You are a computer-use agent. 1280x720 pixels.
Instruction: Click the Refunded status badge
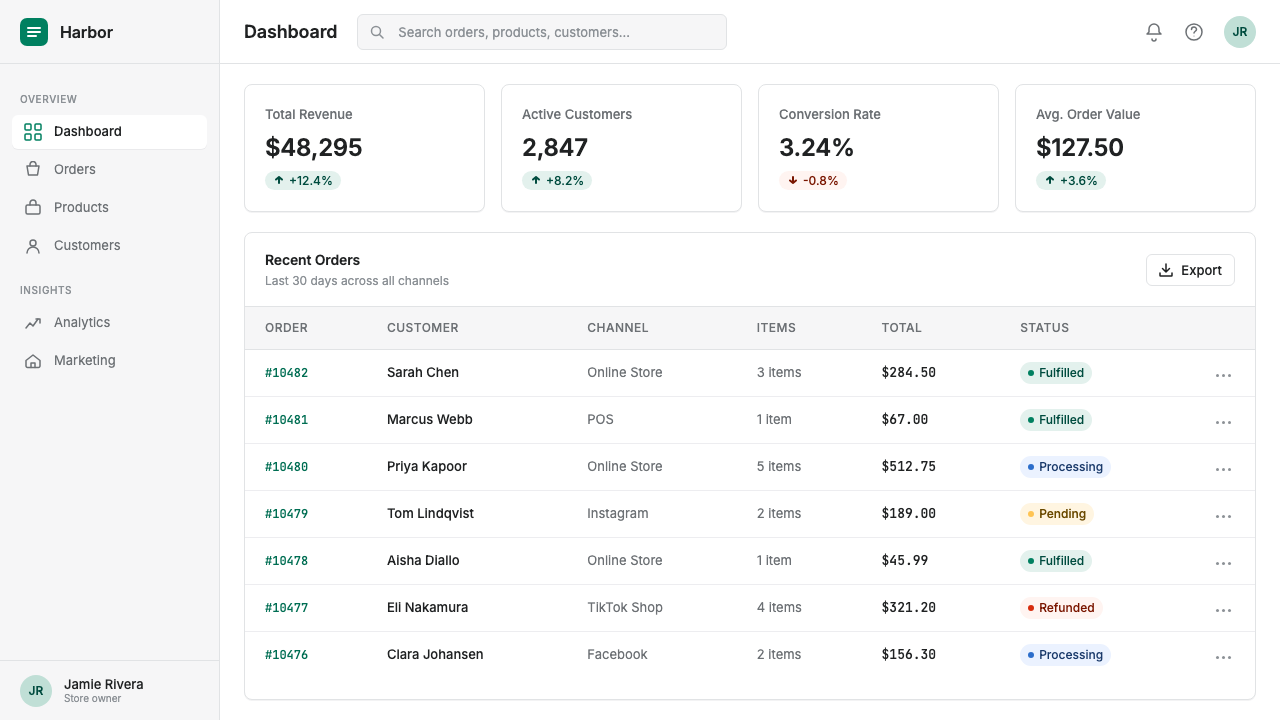pyautogui.click(x=1061, y=608)
